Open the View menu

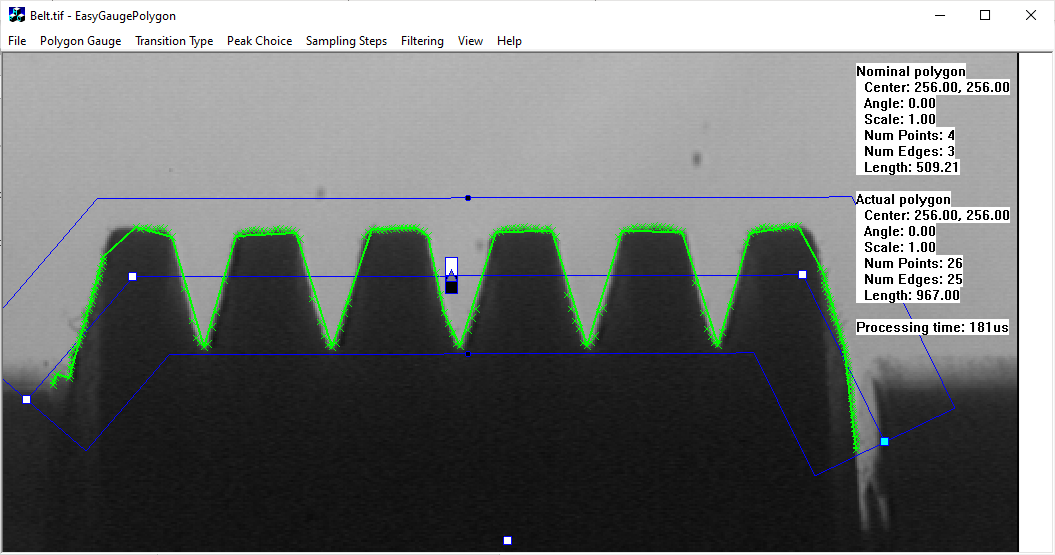click(x=470, y=41)
